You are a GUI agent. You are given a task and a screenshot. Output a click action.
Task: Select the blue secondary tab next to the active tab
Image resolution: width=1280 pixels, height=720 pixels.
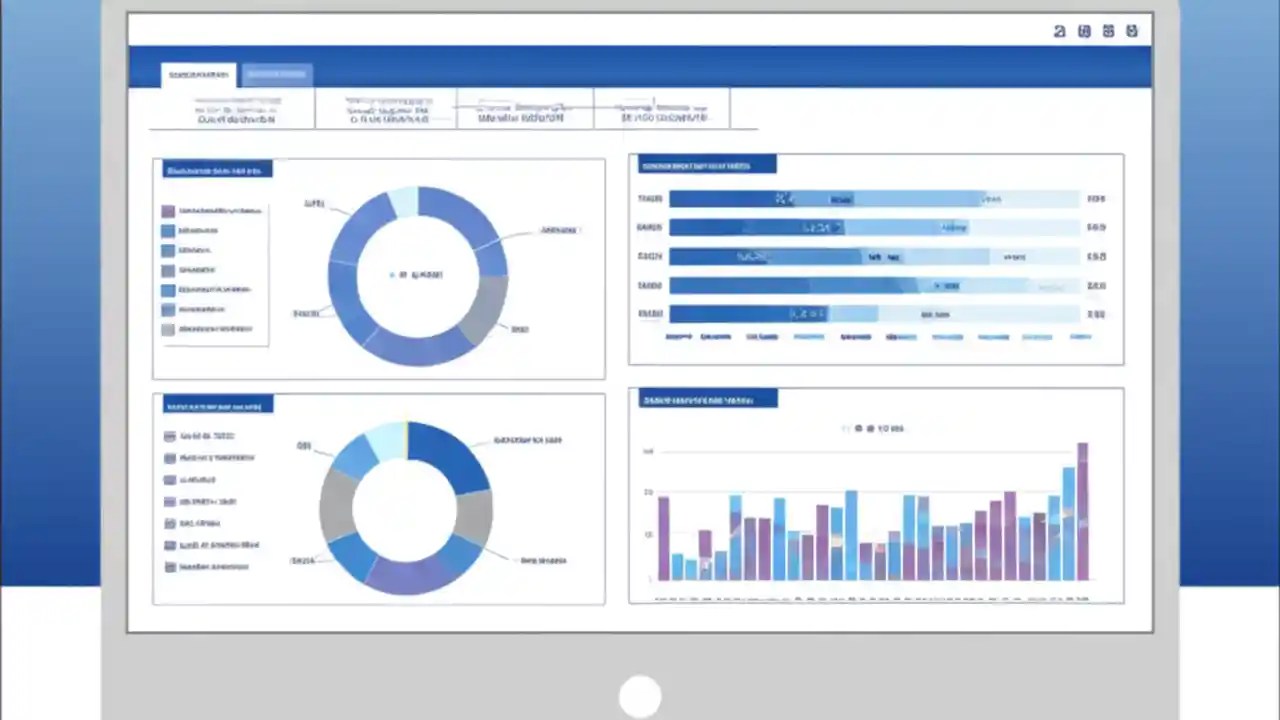pos(277,74)
